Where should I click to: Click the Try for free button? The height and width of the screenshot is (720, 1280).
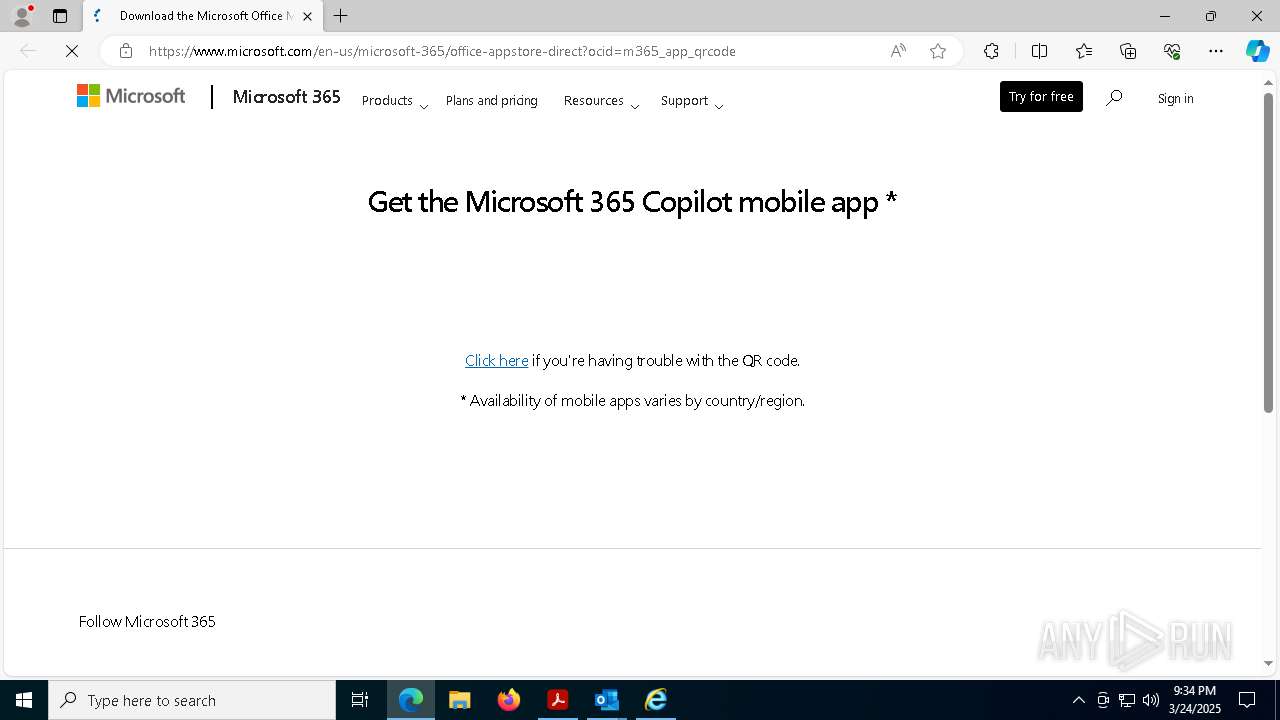(1041, 97)
